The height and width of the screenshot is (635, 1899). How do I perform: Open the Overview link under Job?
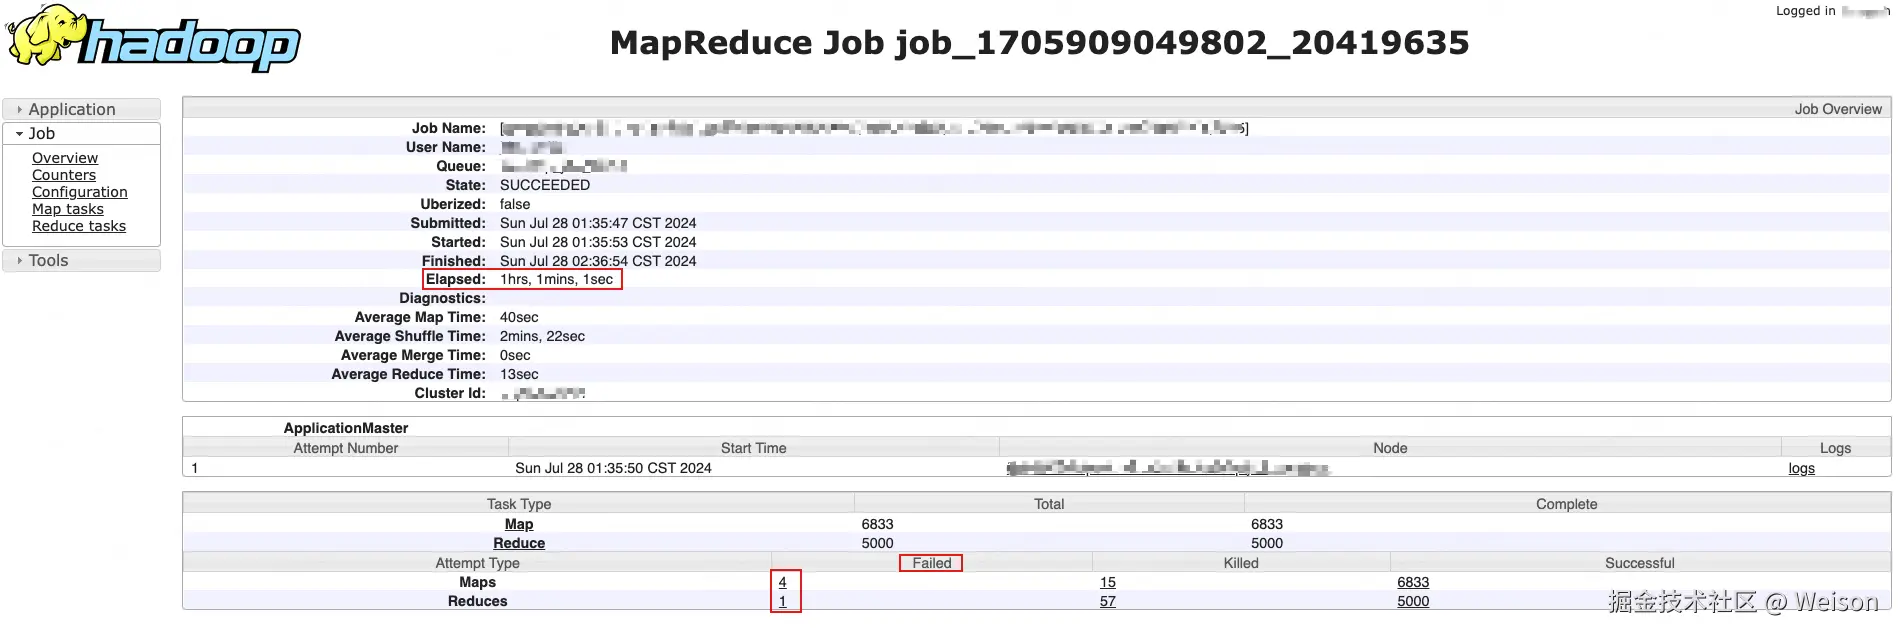tap(65, 158)
